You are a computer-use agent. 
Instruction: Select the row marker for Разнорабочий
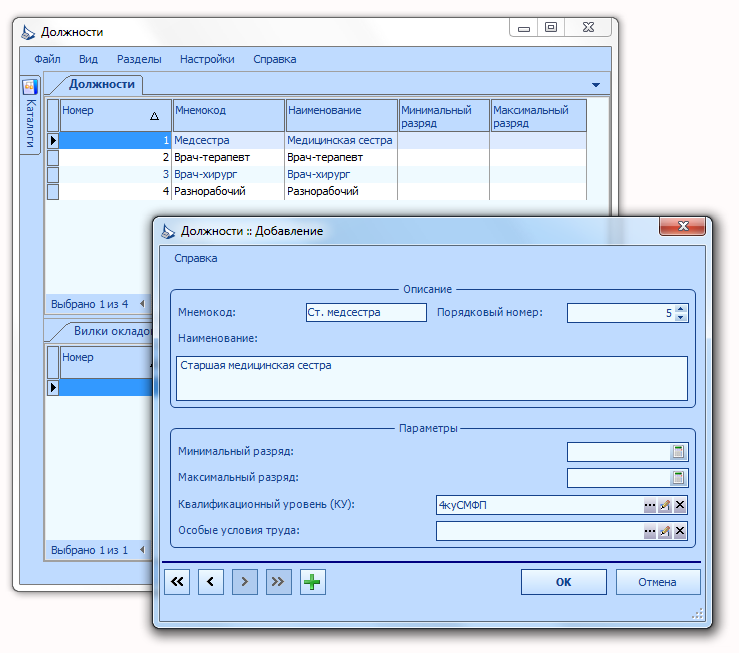click(53, 191)
